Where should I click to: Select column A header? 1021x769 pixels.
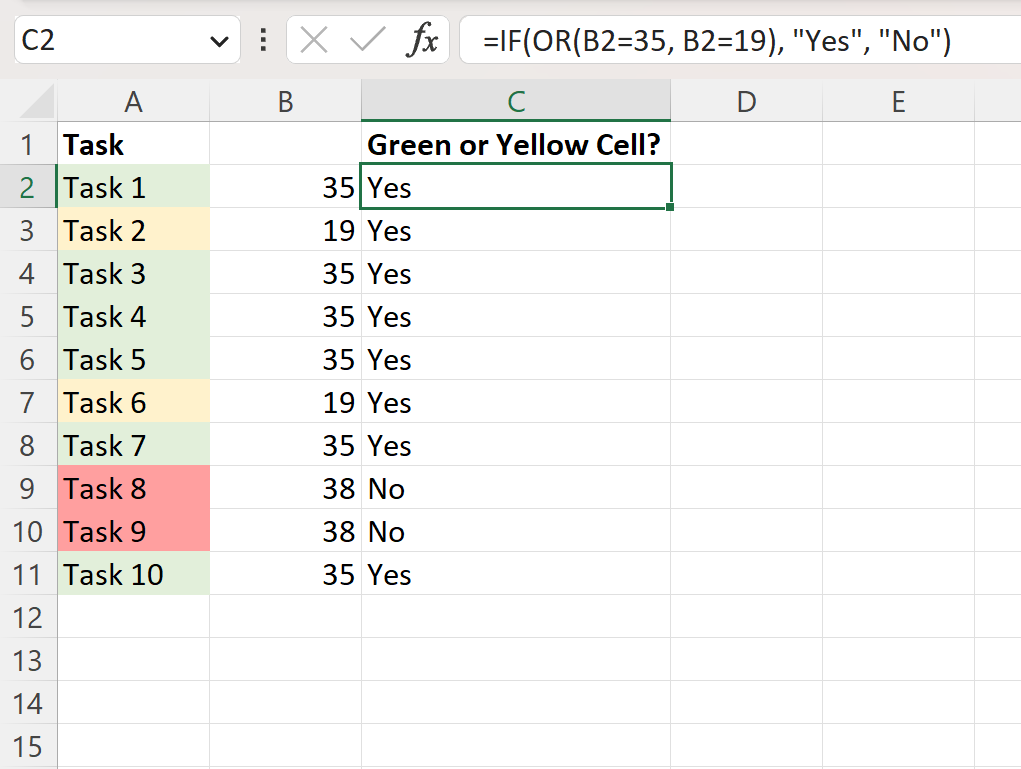point(133,102)
